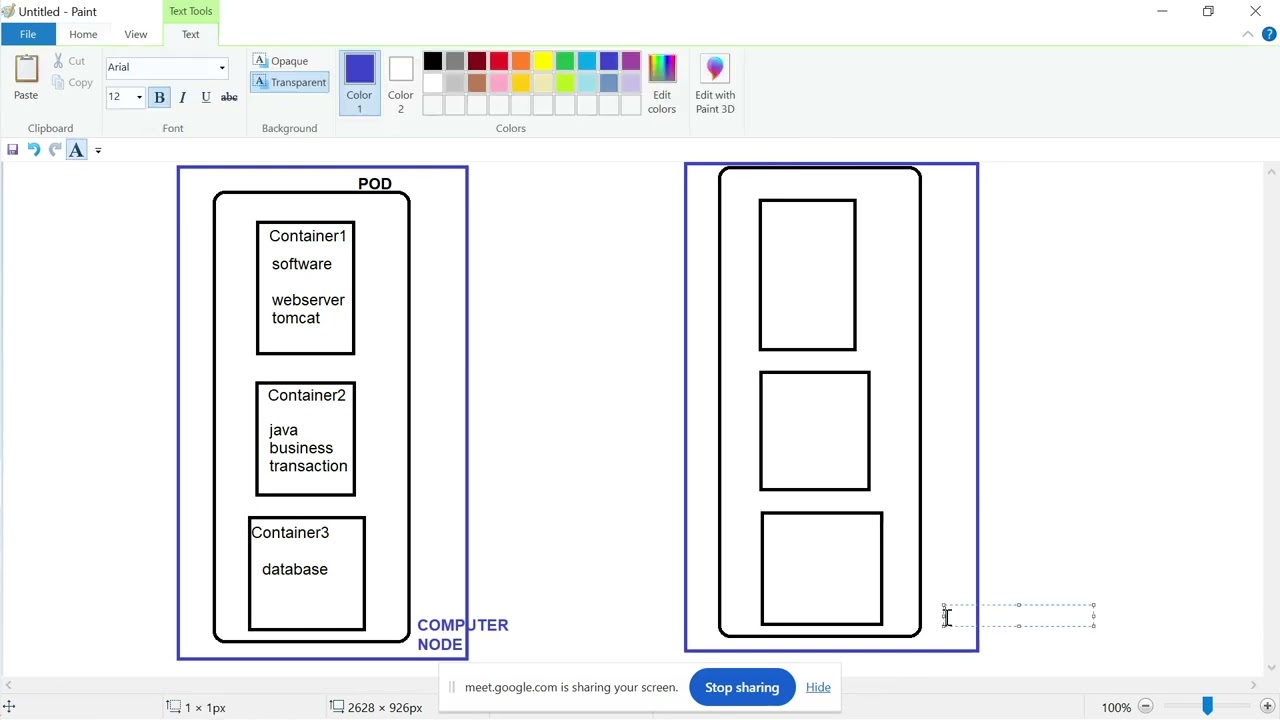
Task: Pick the lime color swatch
Action: coord(565,84)
